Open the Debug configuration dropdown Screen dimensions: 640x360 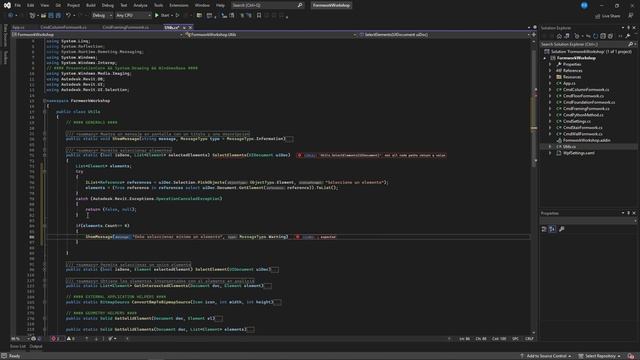click(102, 16)
